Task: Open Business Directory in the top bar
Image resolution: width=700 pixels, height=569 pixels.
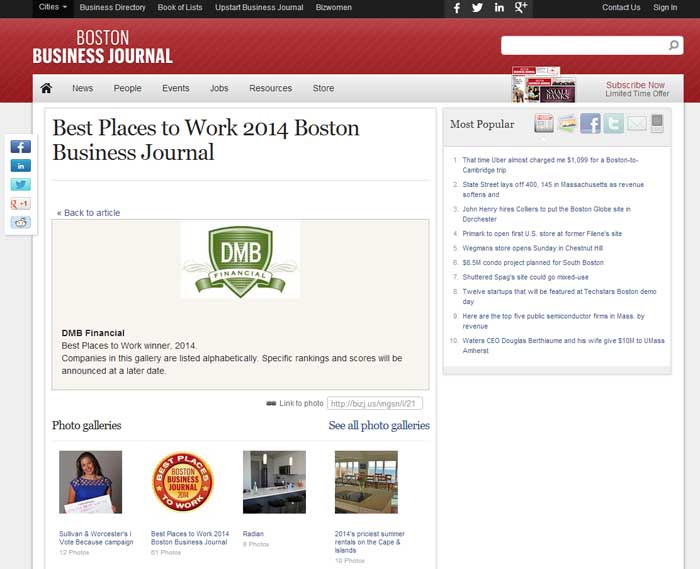Action: coord(112,8)
